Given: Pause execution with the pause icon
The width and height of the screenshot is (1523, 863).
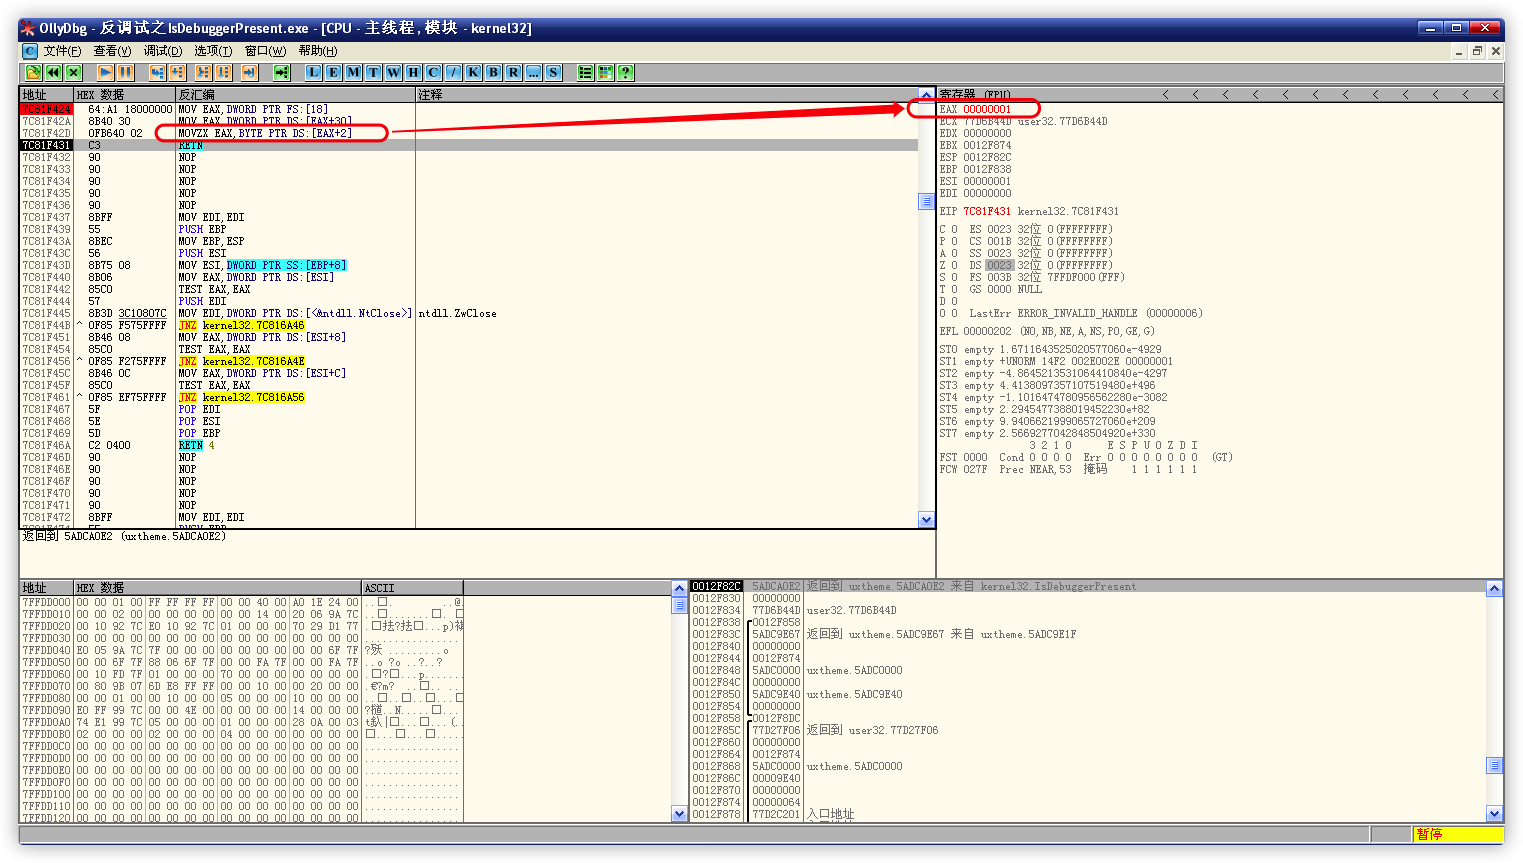Looking at the screenshot, I should point(125,72).
